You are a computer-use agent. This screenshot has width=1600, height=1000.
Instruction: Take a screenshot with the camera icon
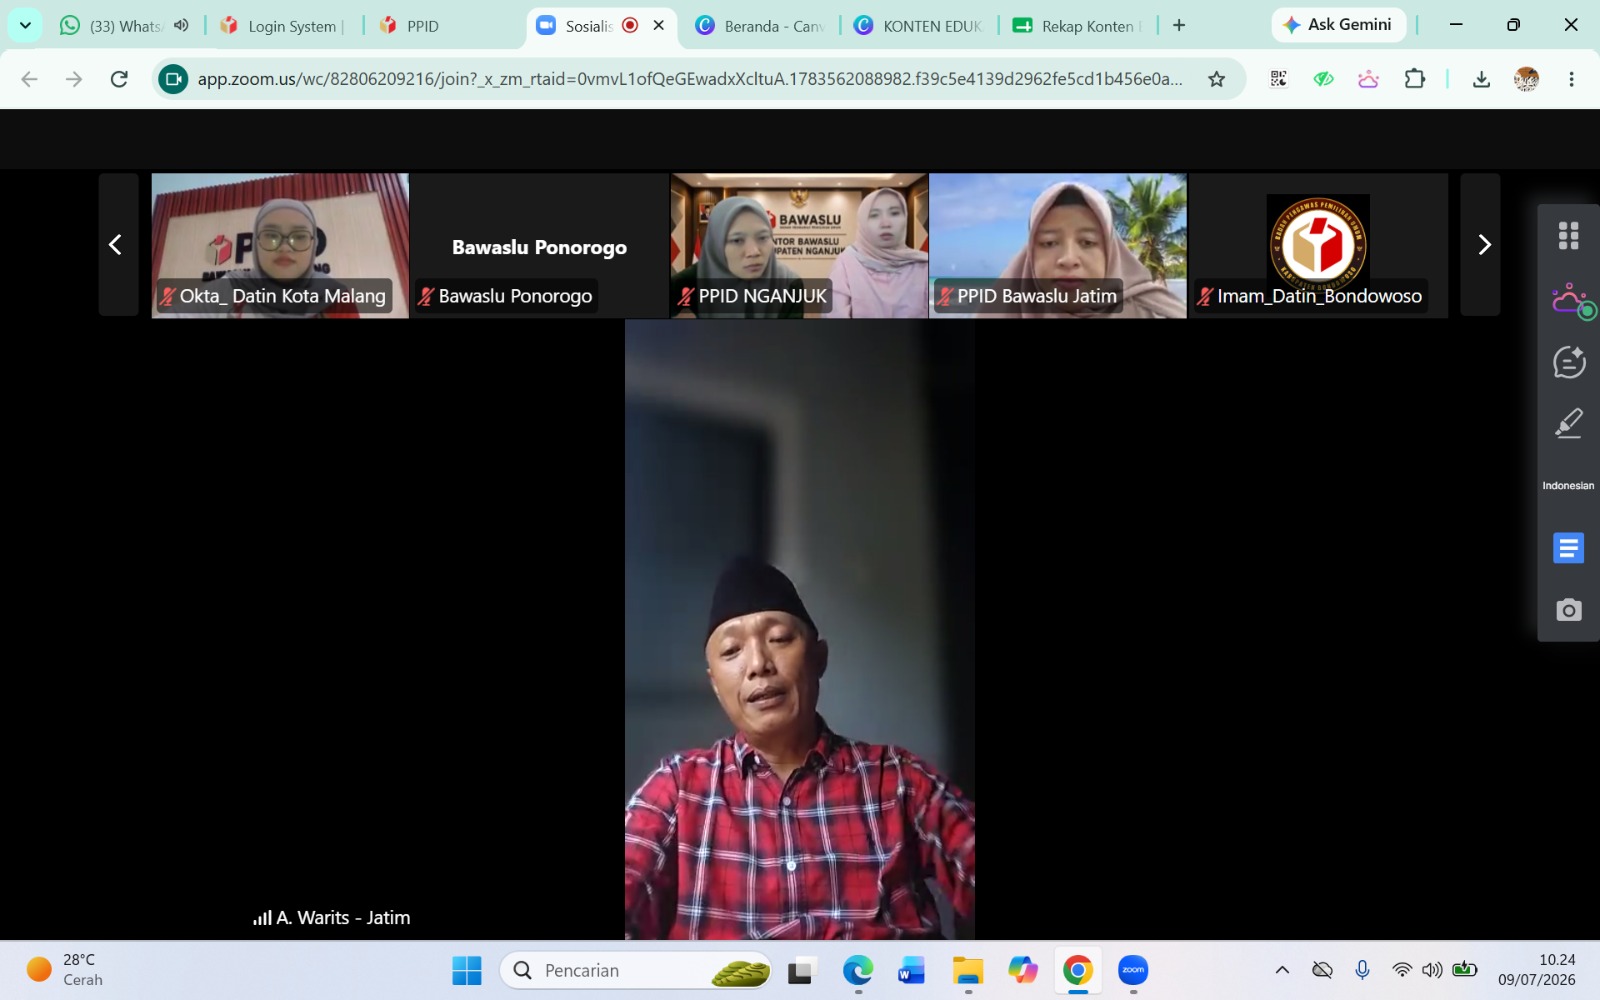(x=1568, y=610)
